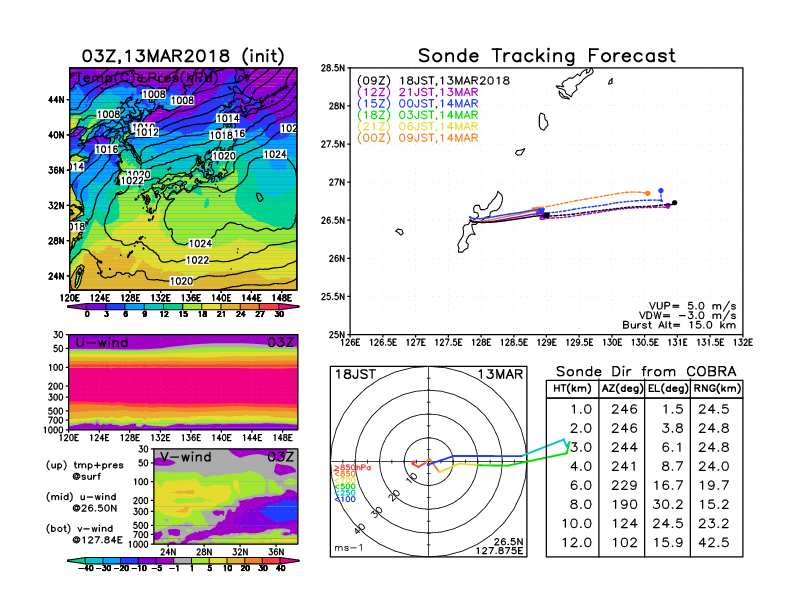Click the "Temp(C)+Pres(hPa)" map label
The image size is (792, 612).
(147, 78)
